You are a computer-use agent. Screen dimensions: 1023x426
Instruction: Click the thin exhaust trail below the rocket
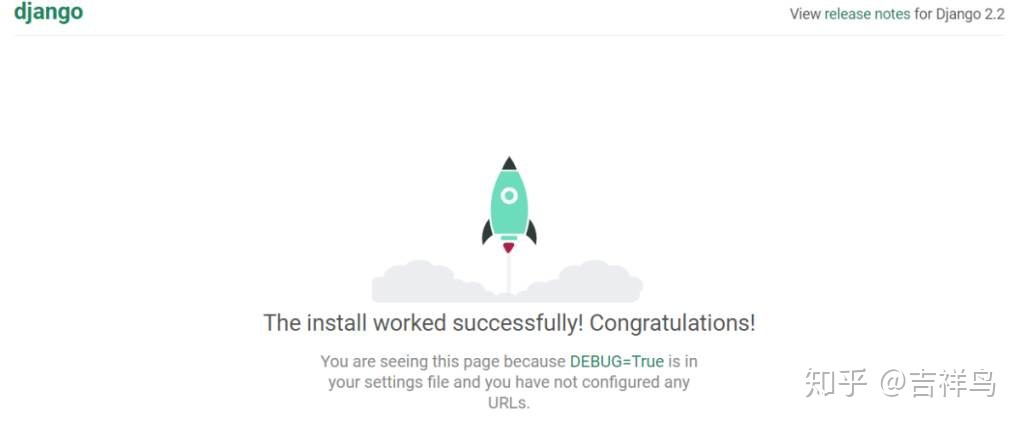[x=508, y=273]
